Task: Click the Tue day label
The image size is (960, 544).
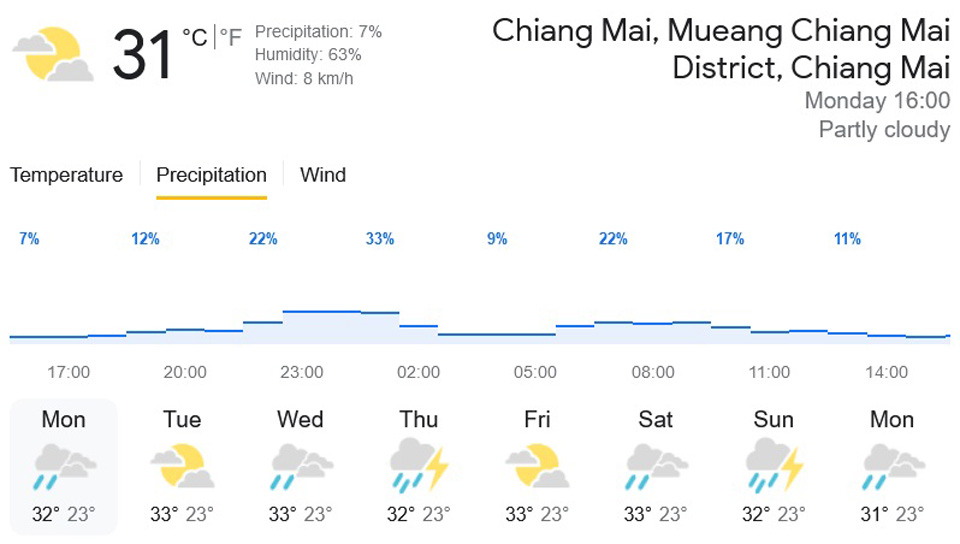Action: point(182,420)
